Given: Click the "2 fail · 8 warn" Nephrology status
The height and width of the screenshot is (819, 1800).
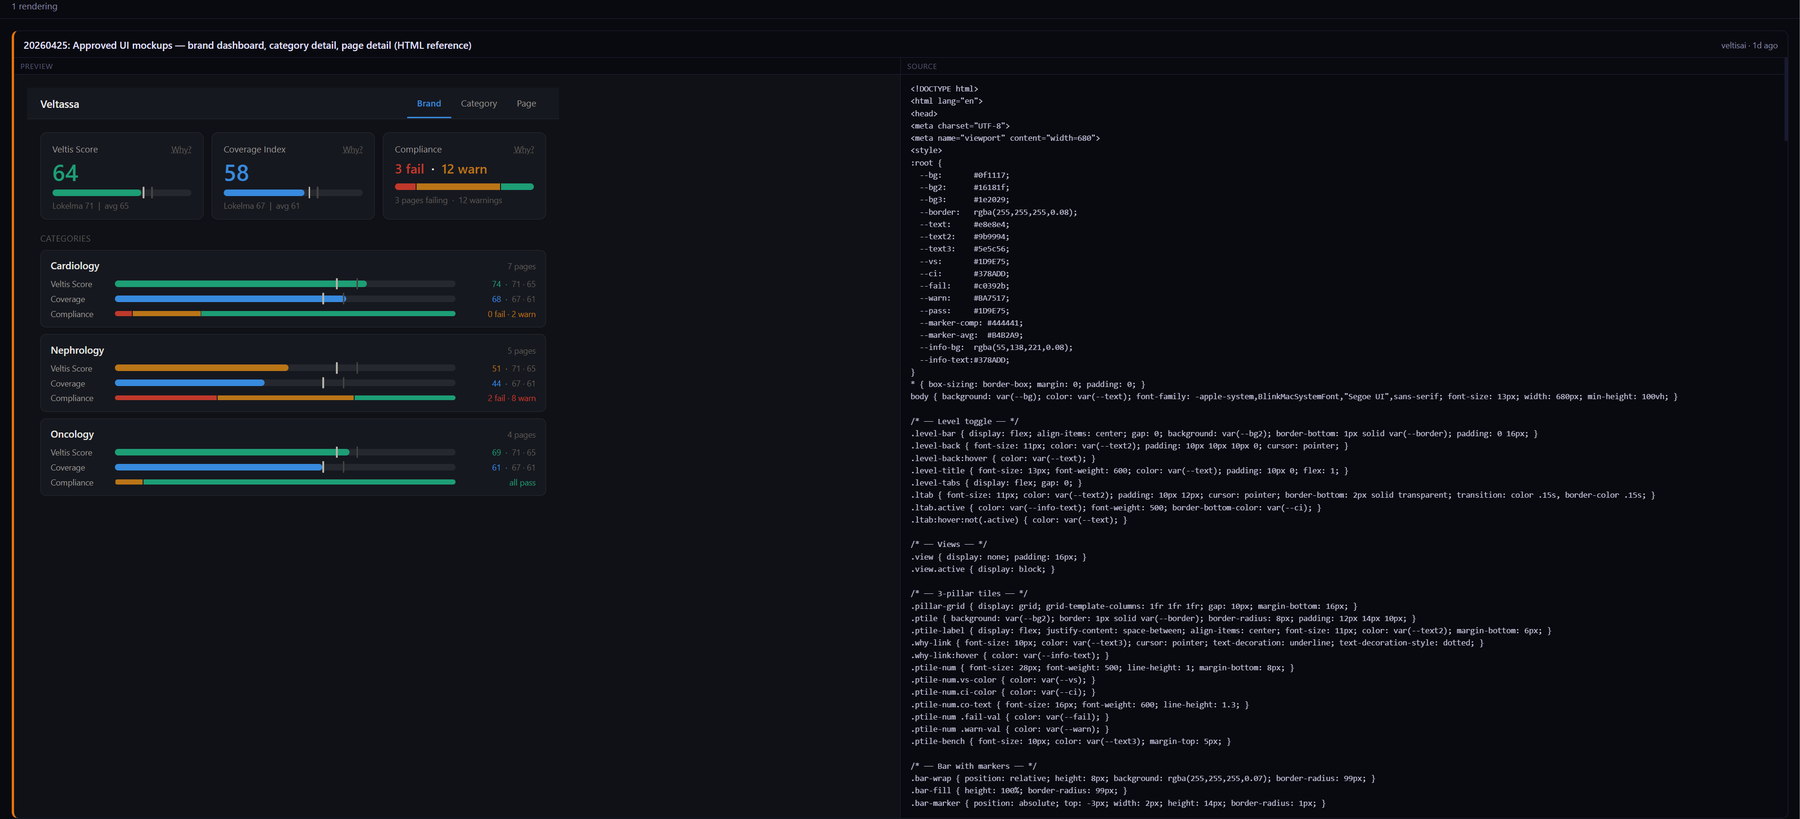Looking at the screenshot, I should (x=511, y=398).
